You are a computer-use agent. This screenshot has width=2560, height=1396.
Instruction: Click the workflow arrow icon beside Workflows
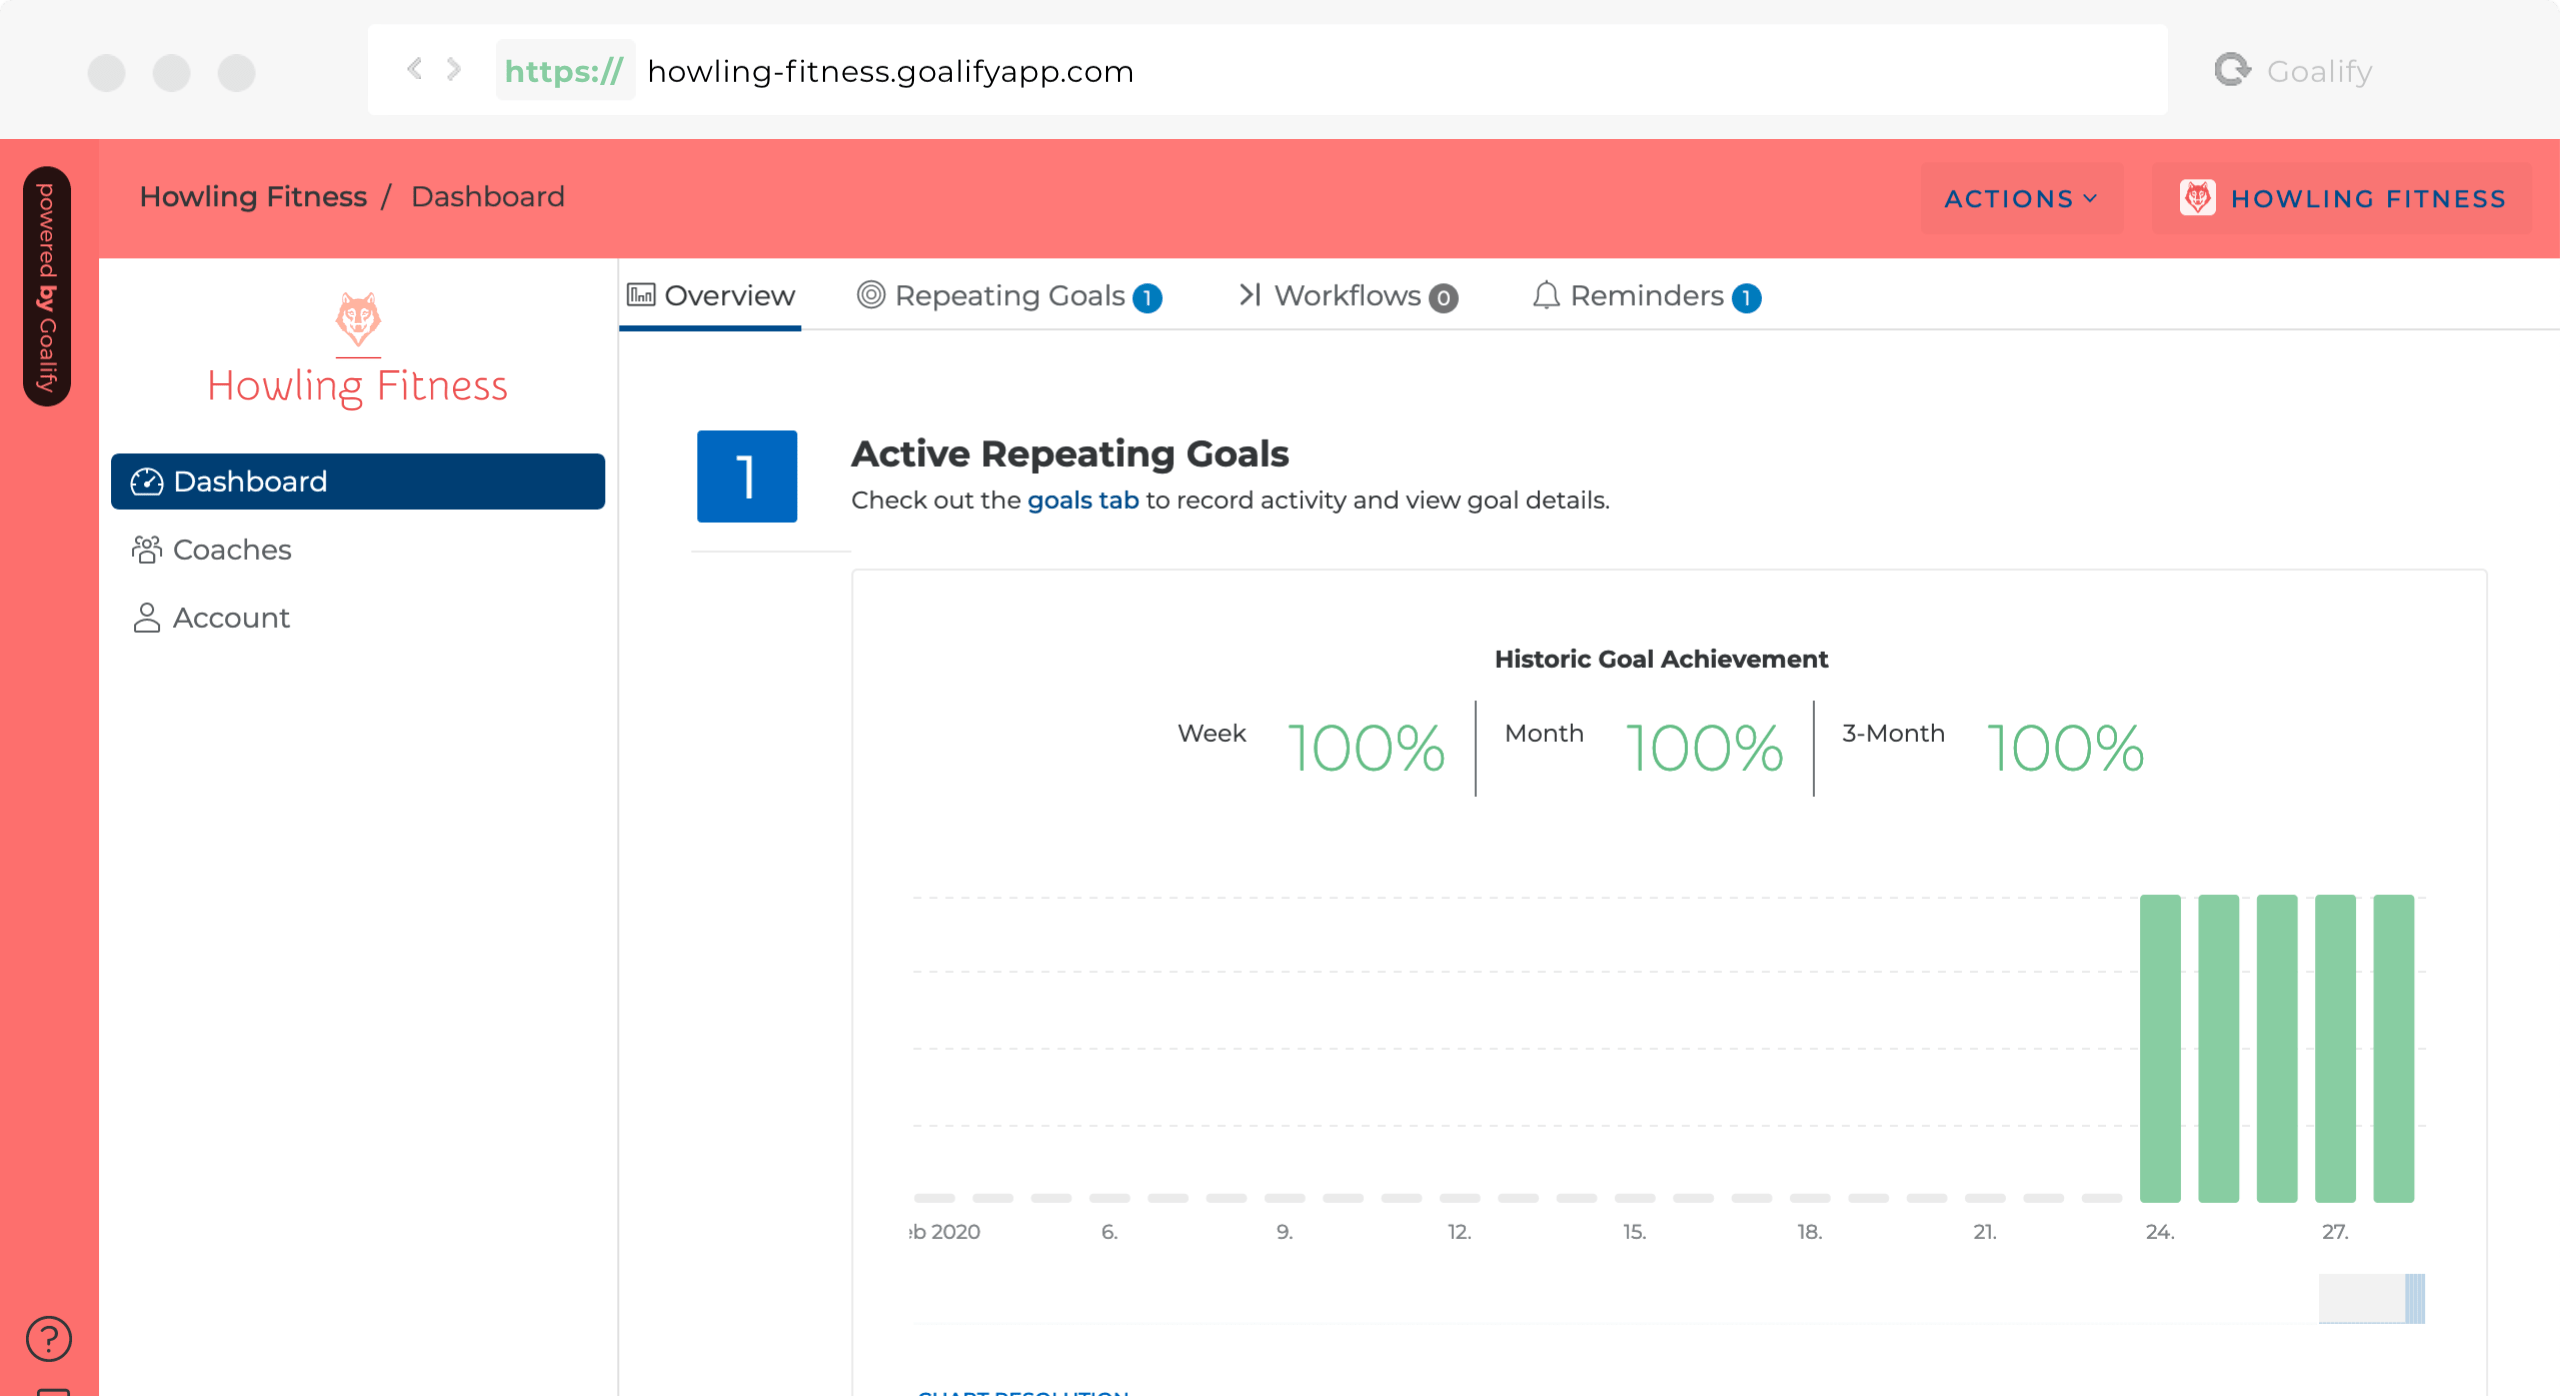click(x=1249, y=296)
